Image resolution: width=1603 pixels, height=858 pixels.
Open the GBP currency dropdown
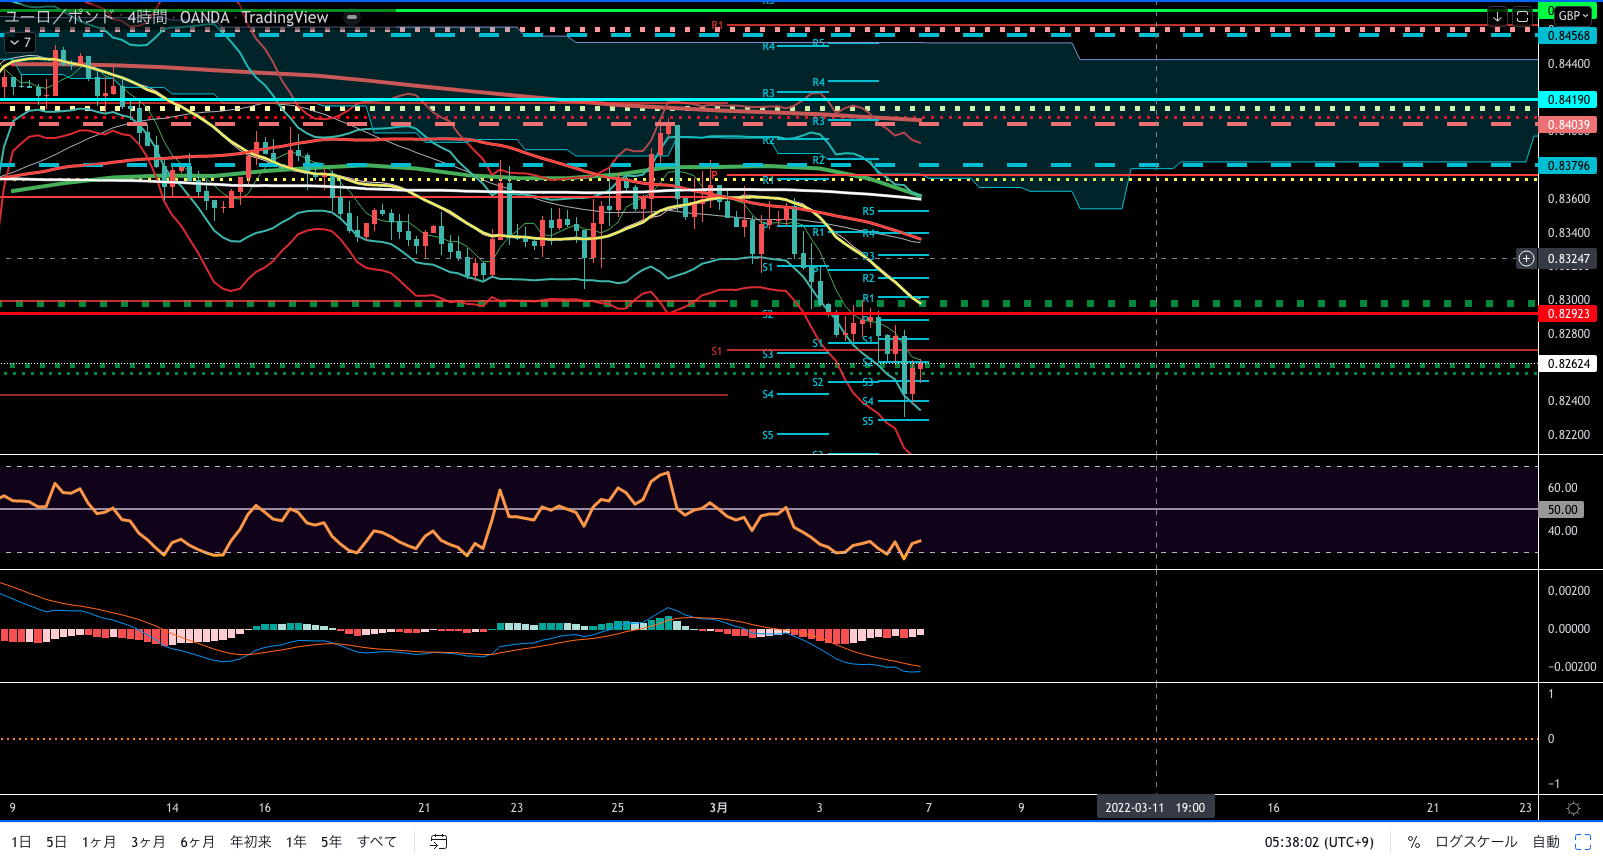coord(1572,15)
